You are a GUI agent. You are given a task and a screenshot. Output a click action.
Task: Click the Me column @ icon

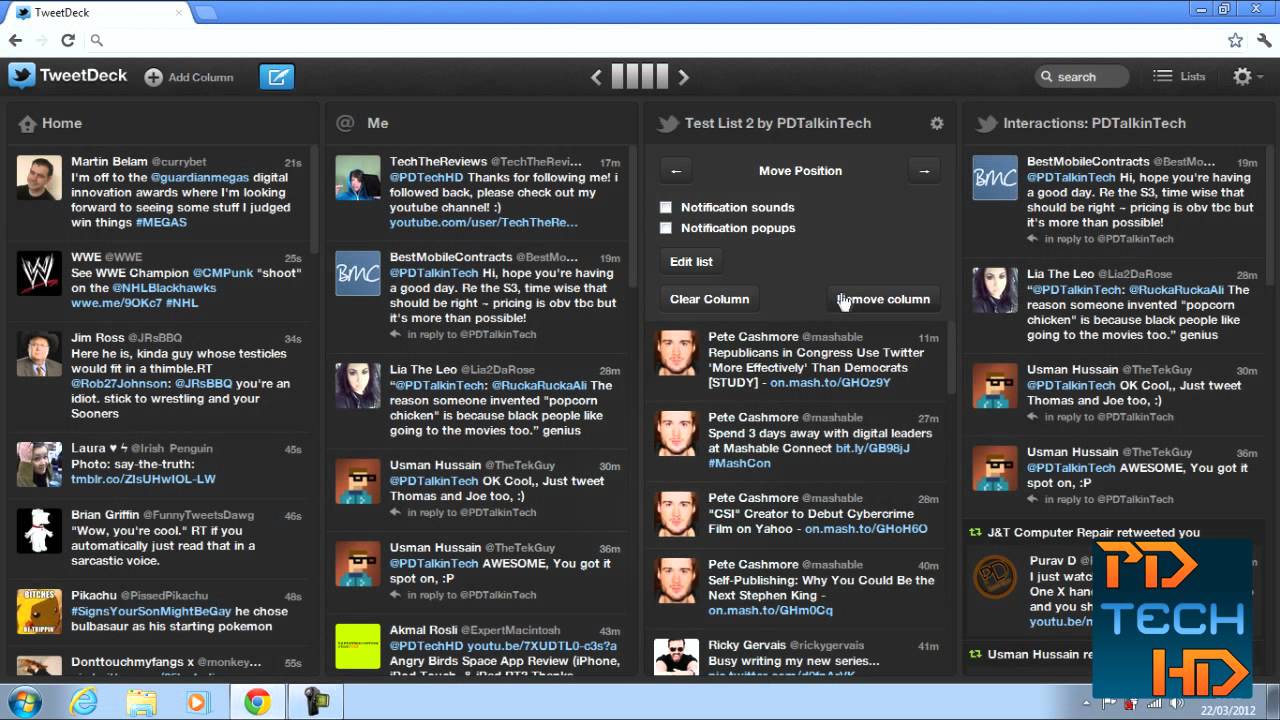[345, 123]
